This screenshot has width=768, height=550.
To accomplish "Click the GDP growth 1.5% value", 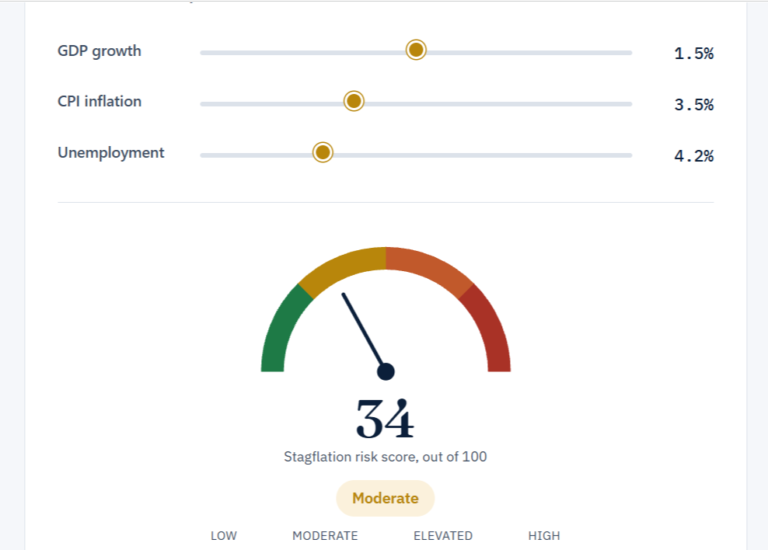I will click(694, 53).
